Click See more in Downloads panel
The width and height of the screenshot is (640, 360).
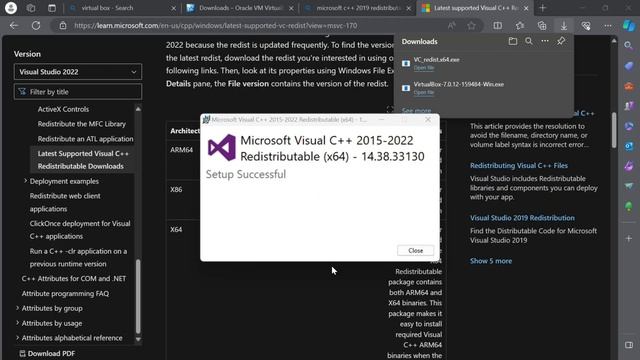[416, 110]
